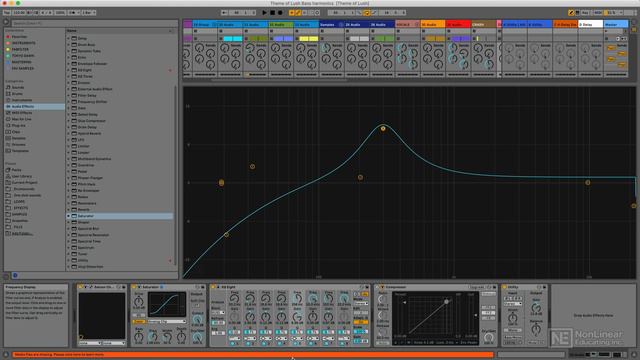The width and height of the screenshot is (640, 360).
Task: Click the browser search field
Action: click(x=94, y=23)
